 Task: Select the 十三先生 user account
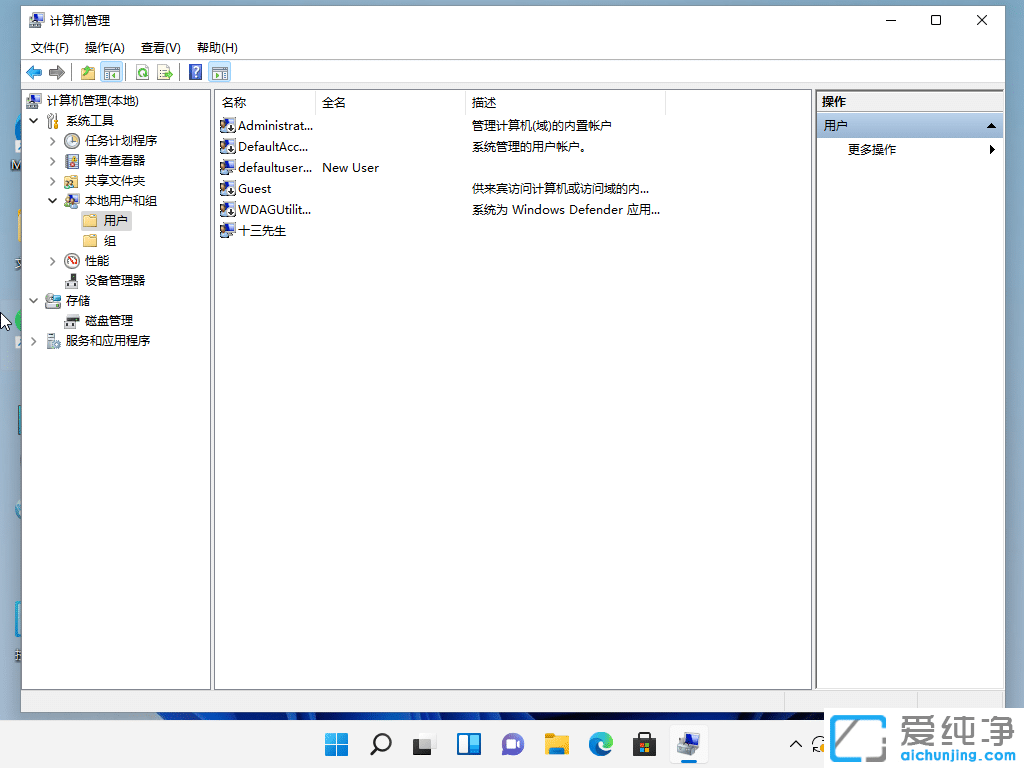click(x=262, y=230)
